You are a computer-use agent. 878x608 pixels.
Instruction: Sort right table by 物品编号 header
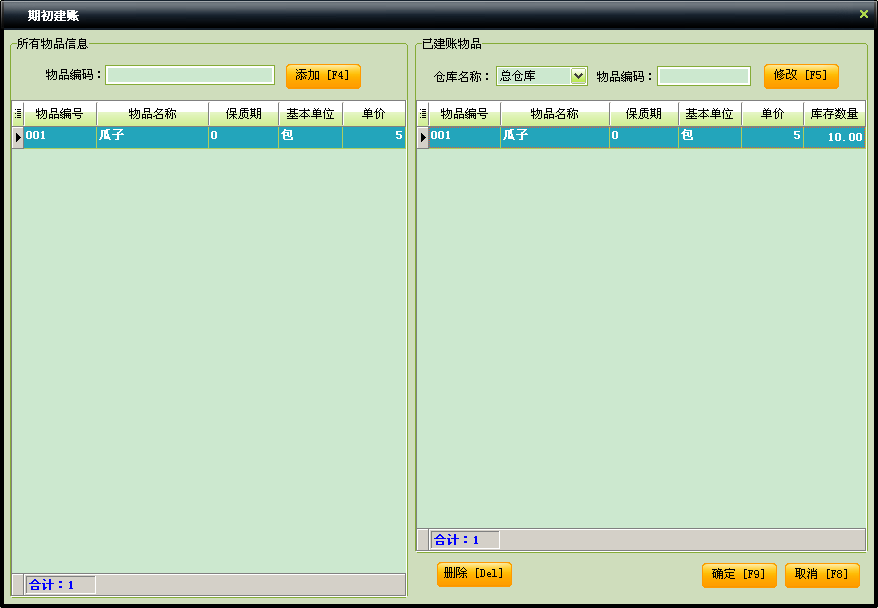465,114
